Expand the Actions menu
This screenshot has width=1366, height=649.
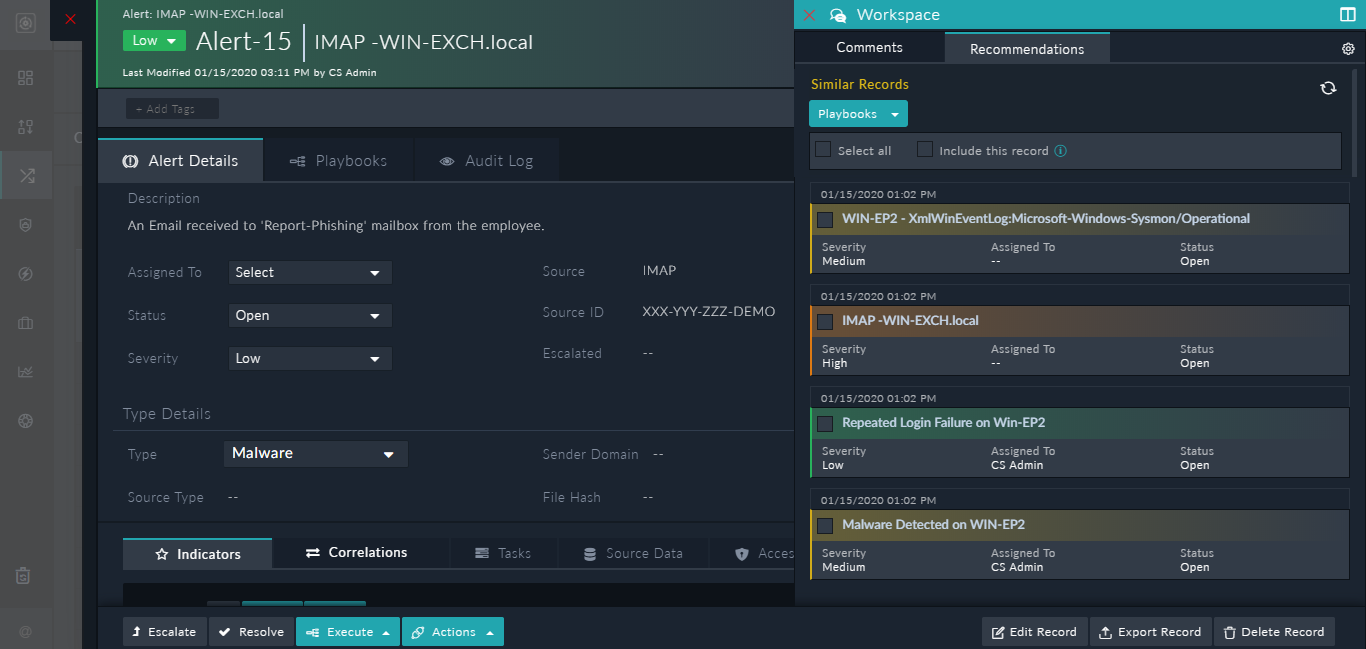tap(453, 632)
